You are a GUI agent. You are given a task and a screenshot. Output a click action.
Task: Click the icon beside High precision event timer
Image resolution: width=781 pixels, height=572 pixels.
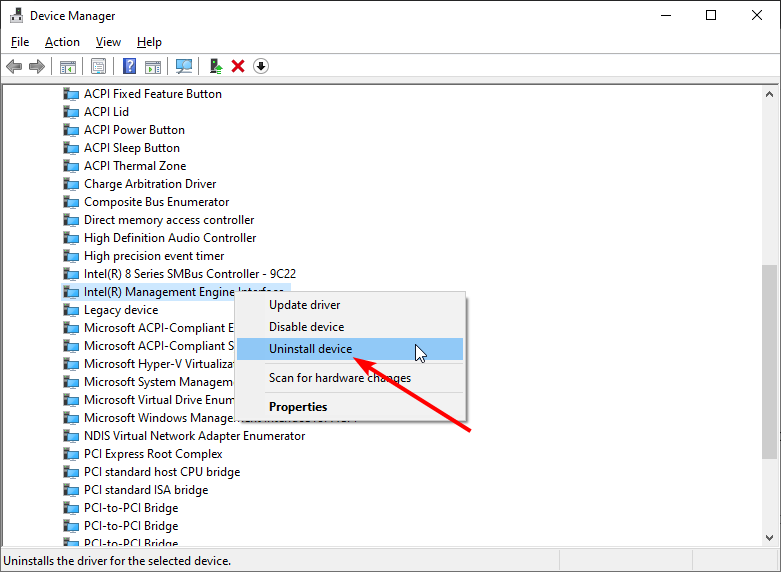point(71,256)
